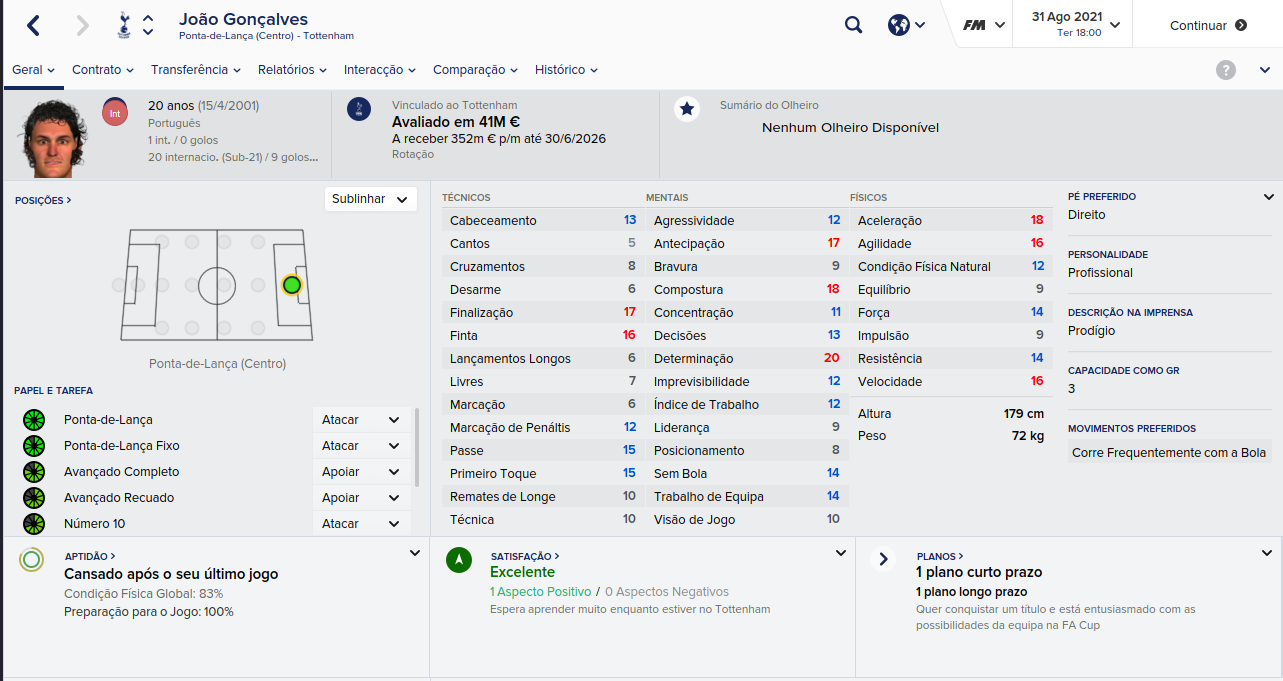
Task: Click the world globe icon
Action: pyautogui.click(x=898, y=25)
